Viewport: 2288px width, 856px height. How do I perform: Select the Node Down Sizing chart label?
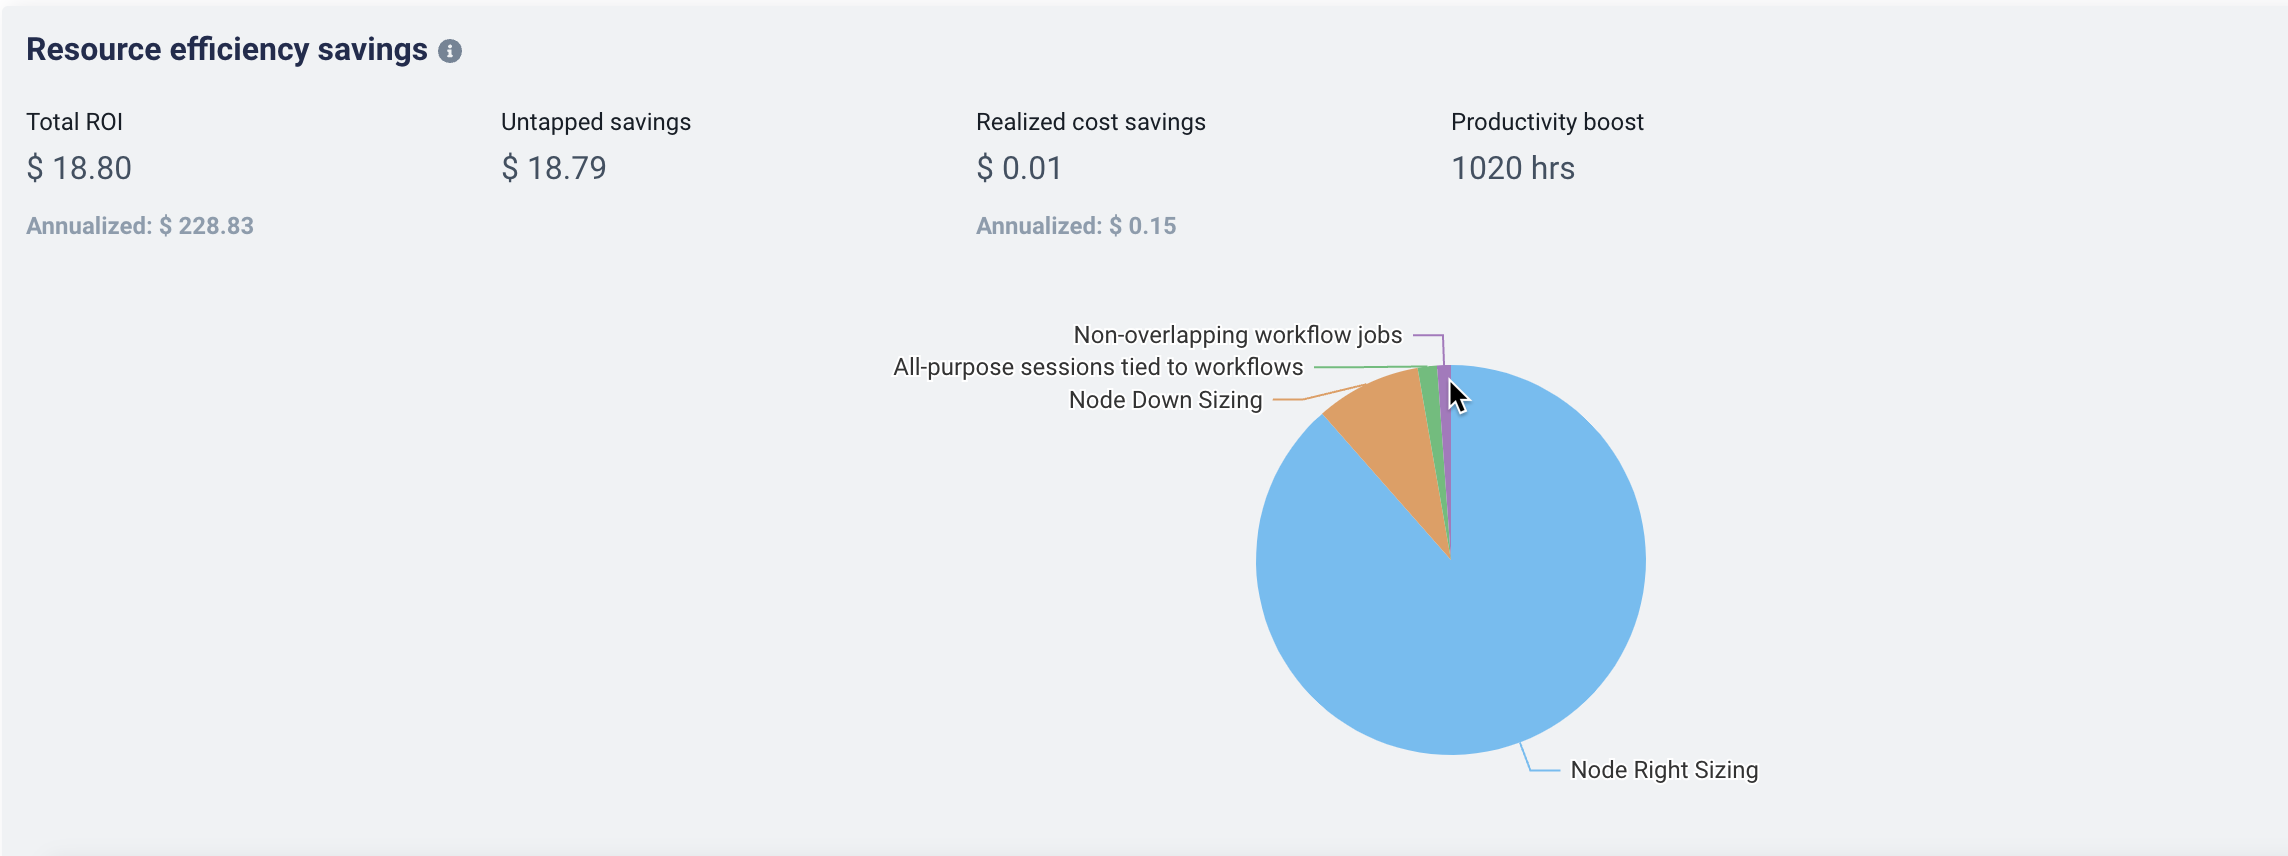pos(1165,400)
